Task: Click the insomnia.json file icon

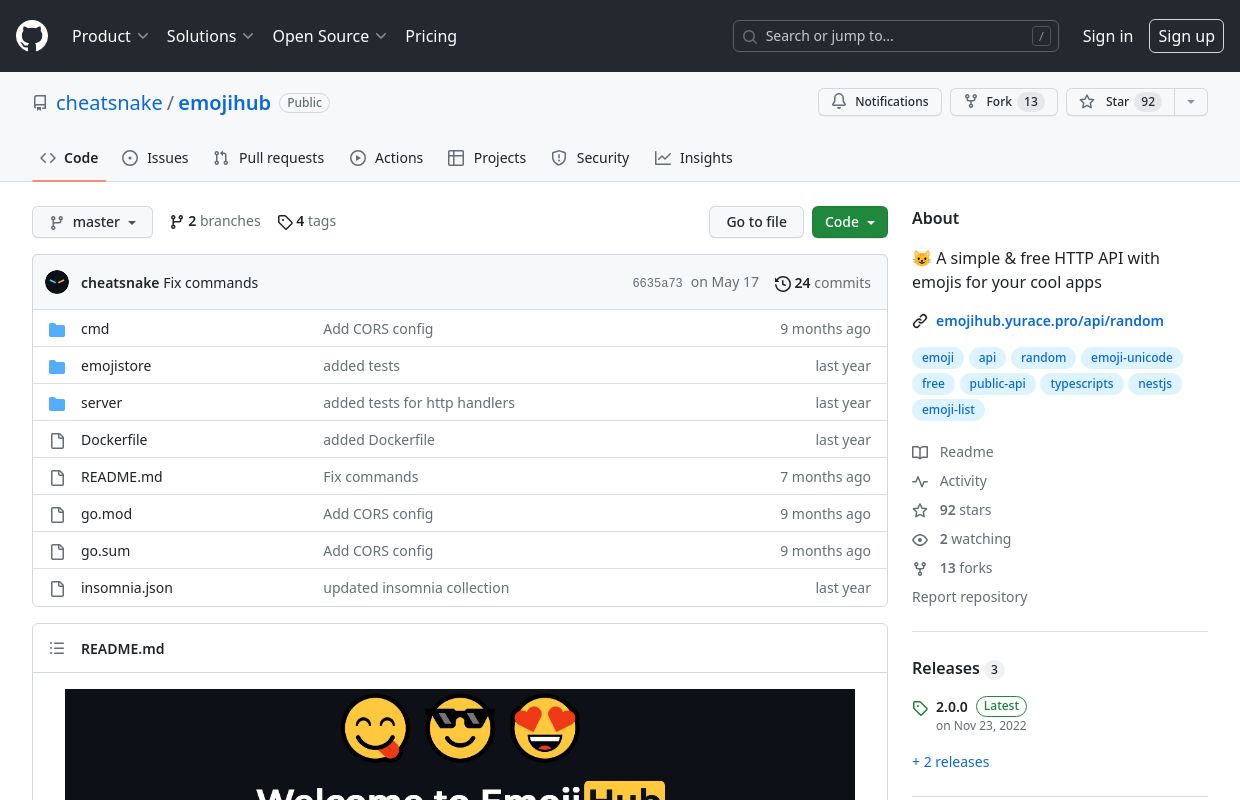Action: coord(58,588)
